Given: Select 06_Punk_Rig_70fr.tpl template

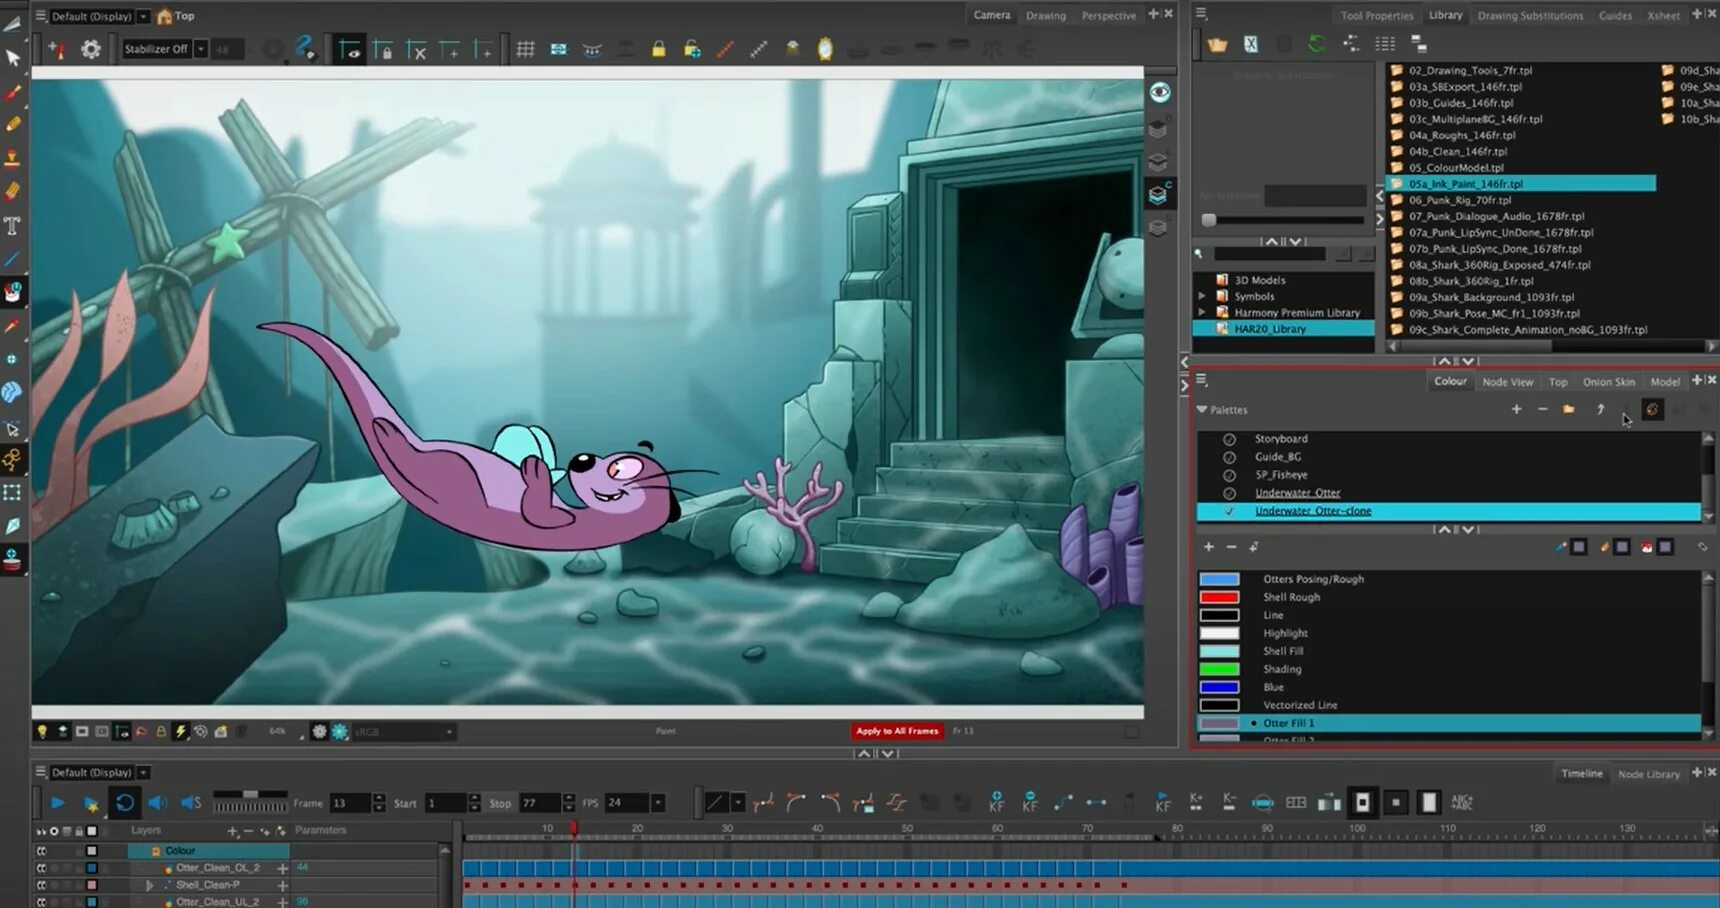Looking at the screenshot, I should pyautogui.click(x=1460, y=200).
